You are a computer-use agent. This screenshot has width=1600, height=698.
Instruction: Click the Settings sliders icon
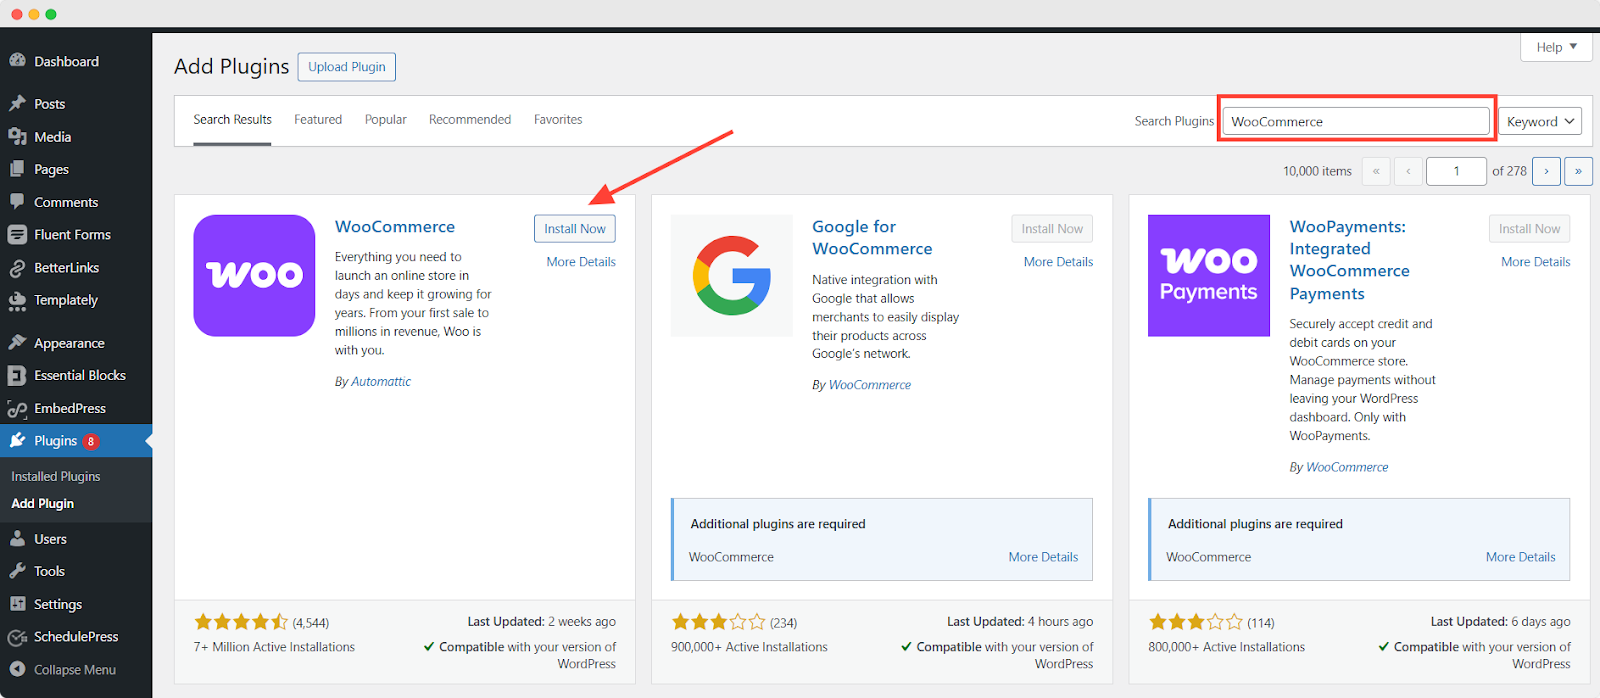tap(17, 604)
